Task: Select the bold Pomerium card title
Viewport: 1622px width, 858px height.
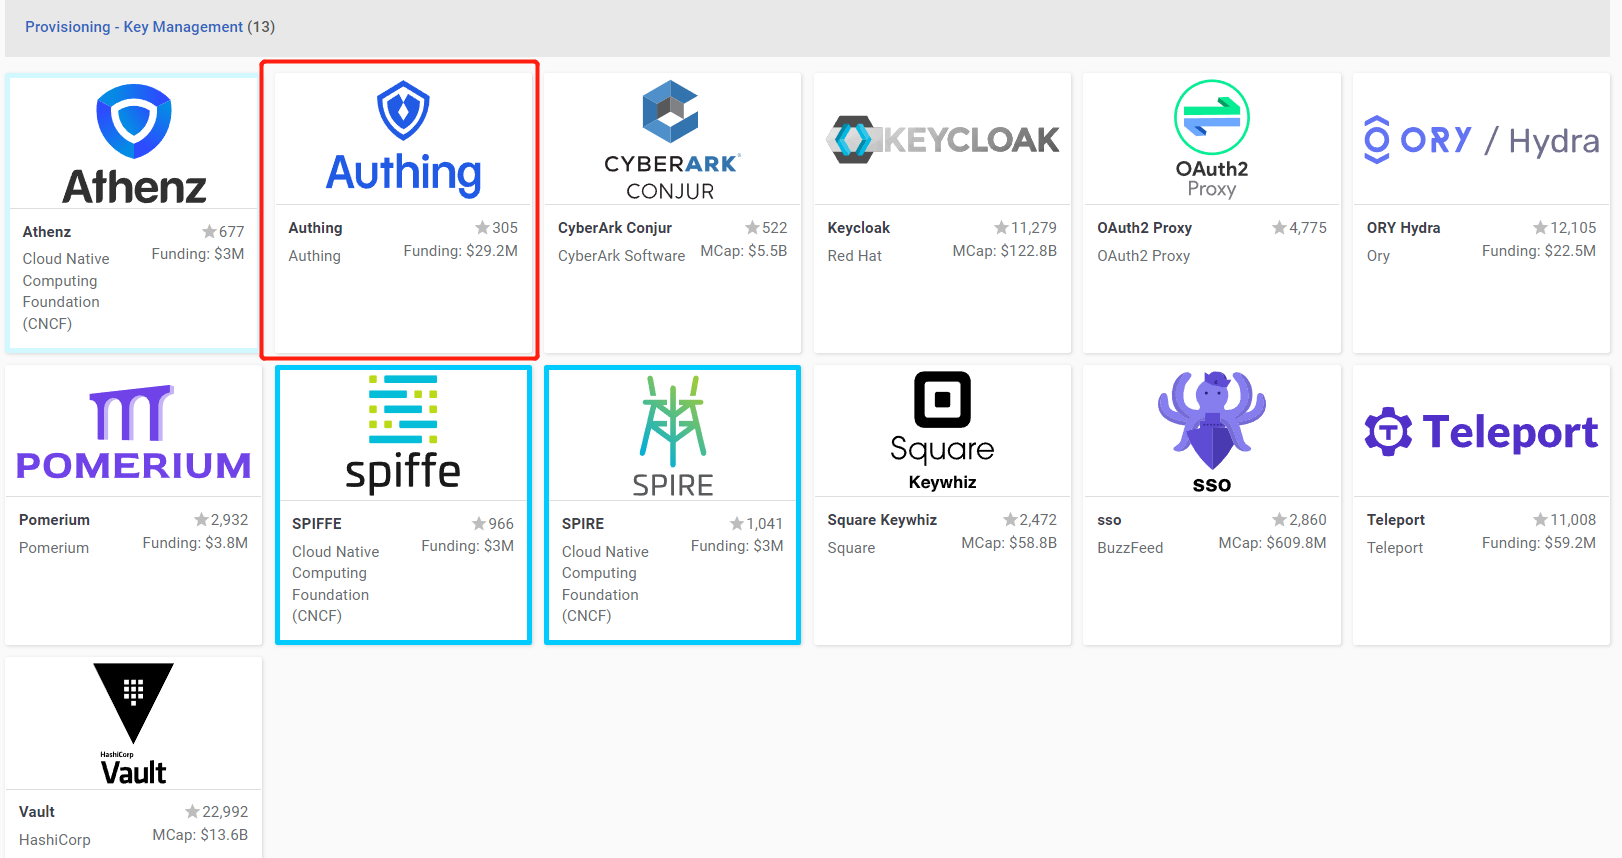Action: [55, 520]
